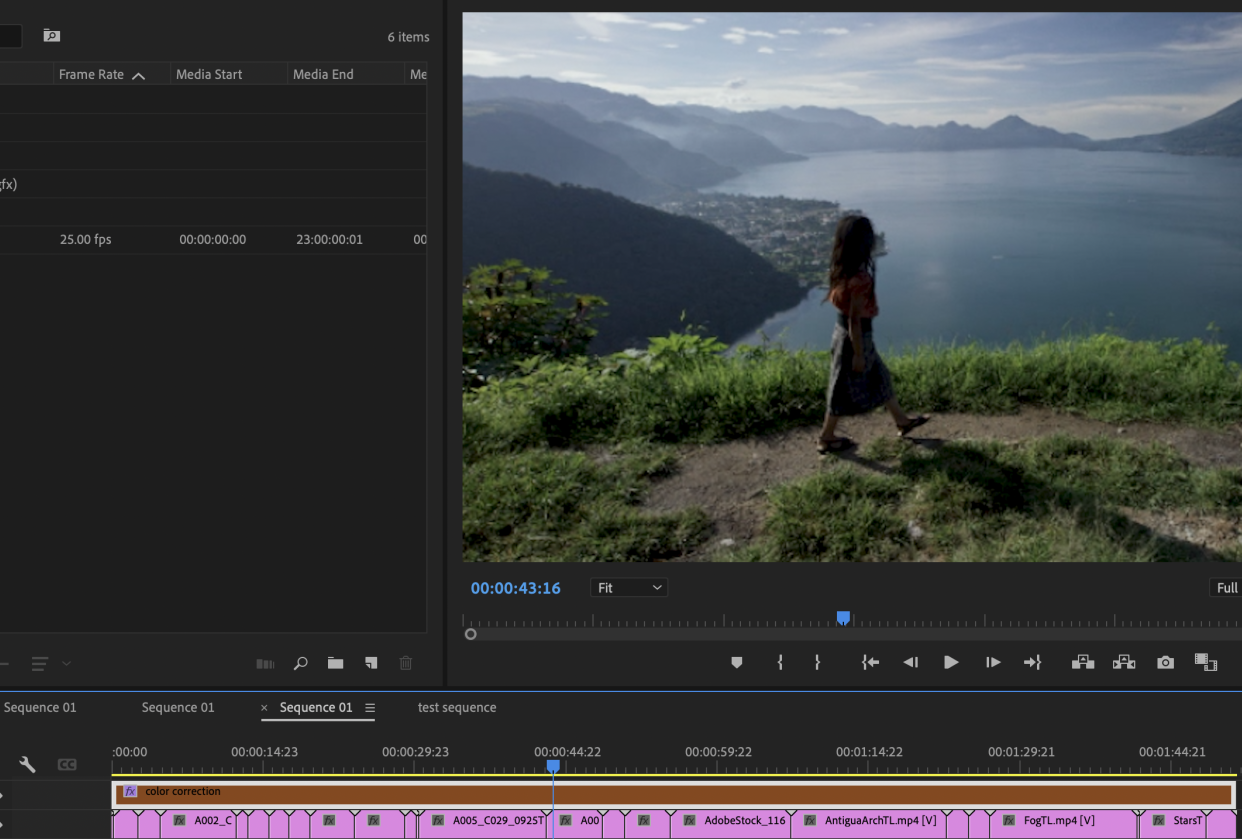The width and height of the screenshot is (1242, 839).
Task: Jump to the Out point
Action: point(1033,662)
